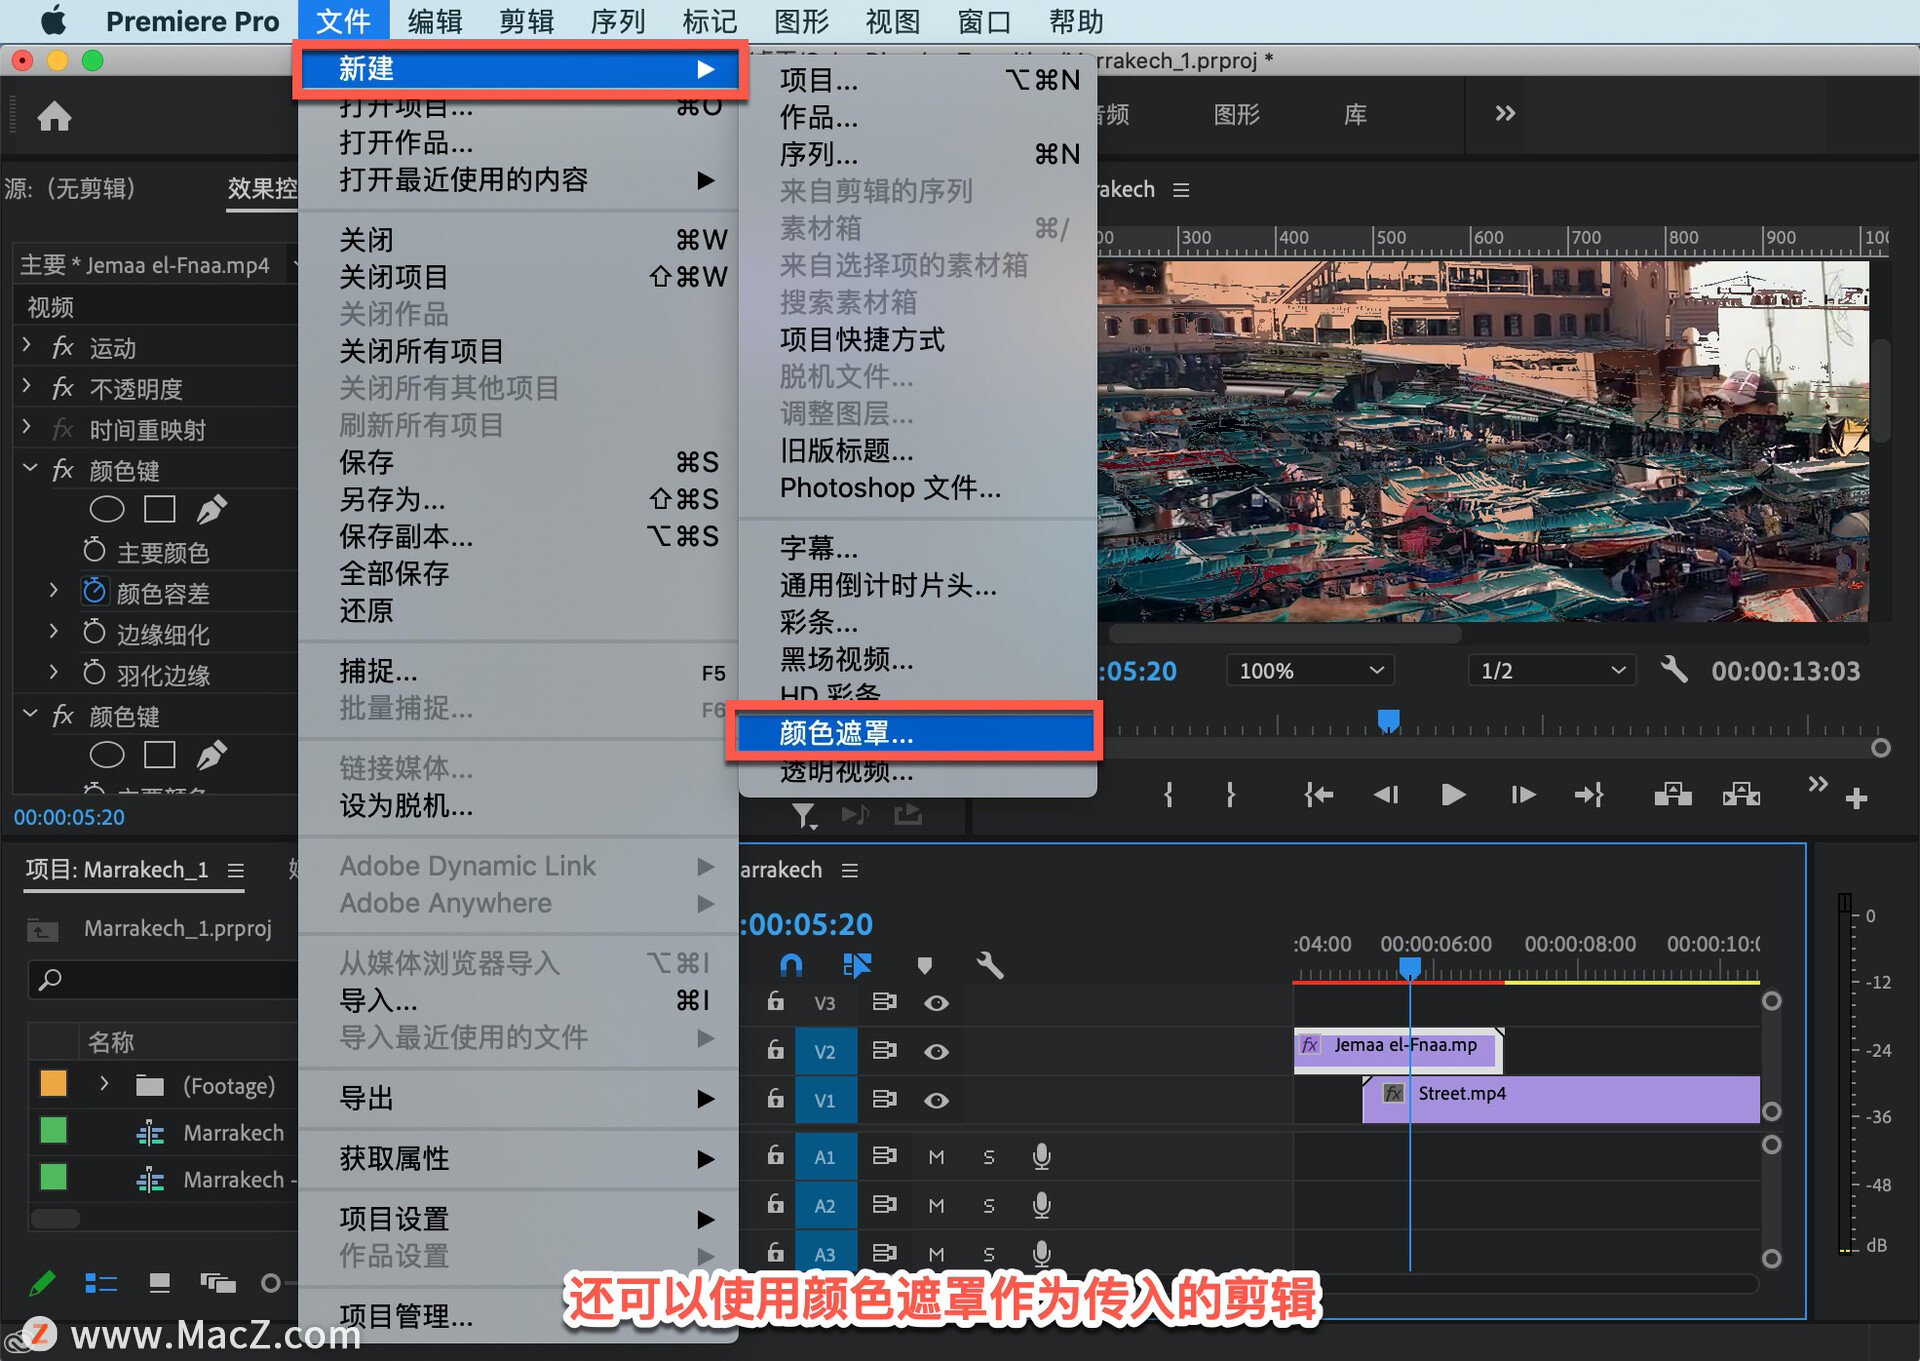Open the 编辑 menu in menu bar
The image size is (1920, 1361).
click(434, 21)
